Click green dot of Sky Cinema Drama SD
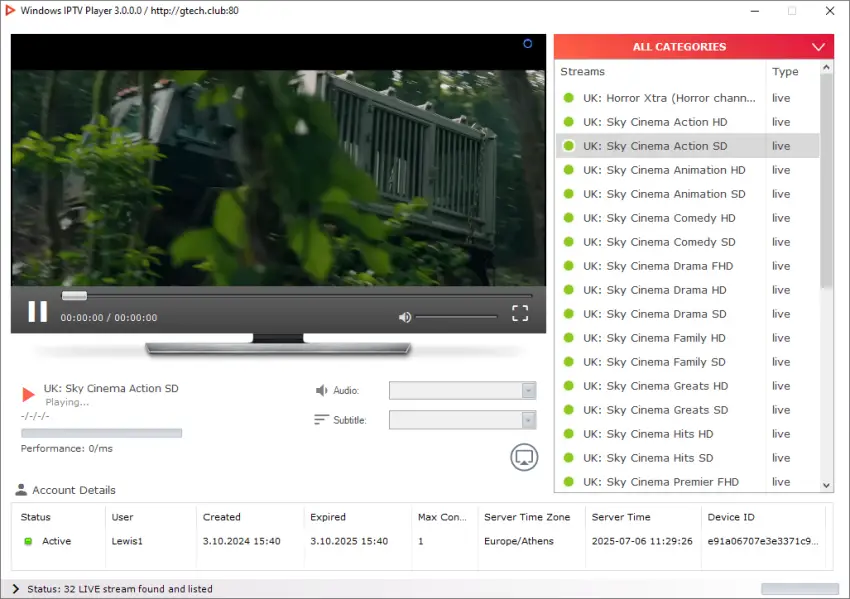The height and width of the screenshot is (599, 850). pyautogui.click(x=569, y=314)
